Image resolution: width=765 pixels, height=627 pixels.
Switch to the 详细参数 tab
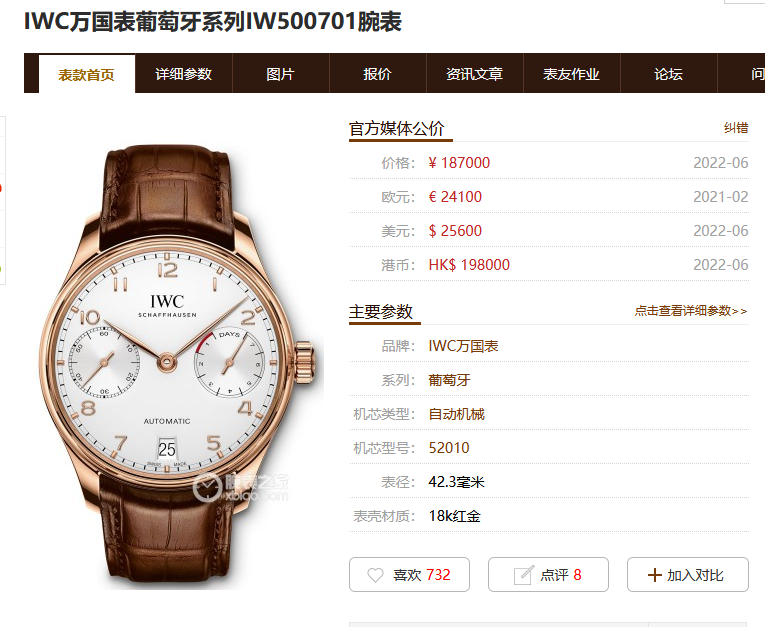point(183,74)
